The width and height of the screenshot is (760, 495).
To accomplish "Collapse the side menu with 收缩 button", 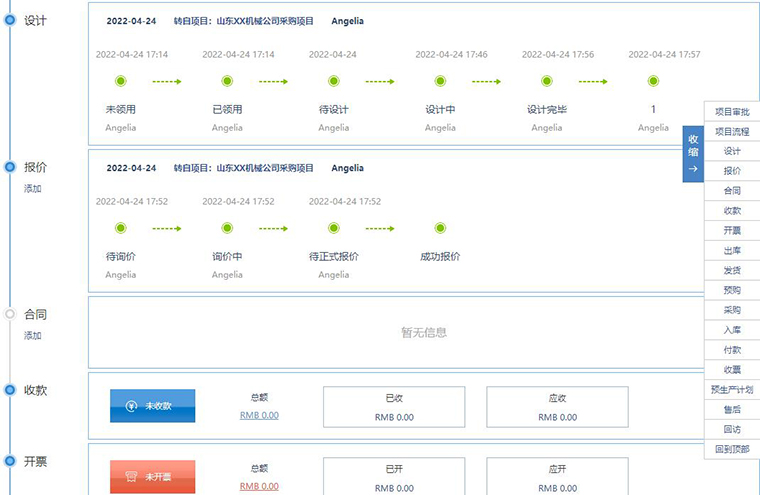I will click(693, 154).
